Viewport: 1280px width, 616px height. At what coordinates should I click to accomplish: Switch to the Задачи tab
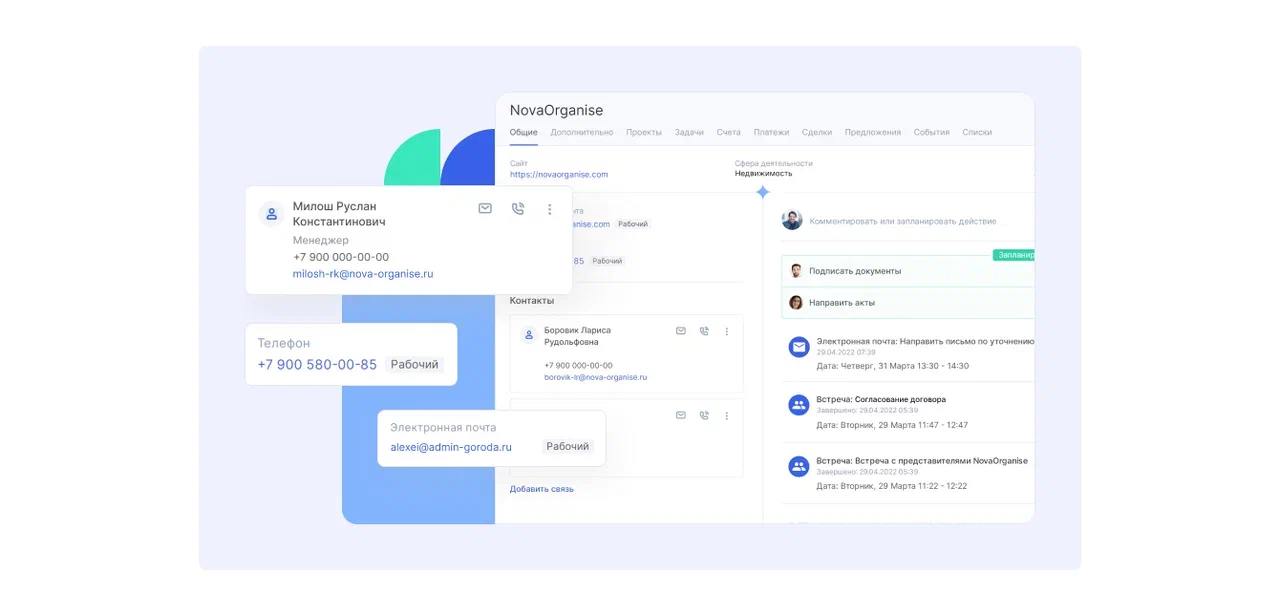coord(689,132)
